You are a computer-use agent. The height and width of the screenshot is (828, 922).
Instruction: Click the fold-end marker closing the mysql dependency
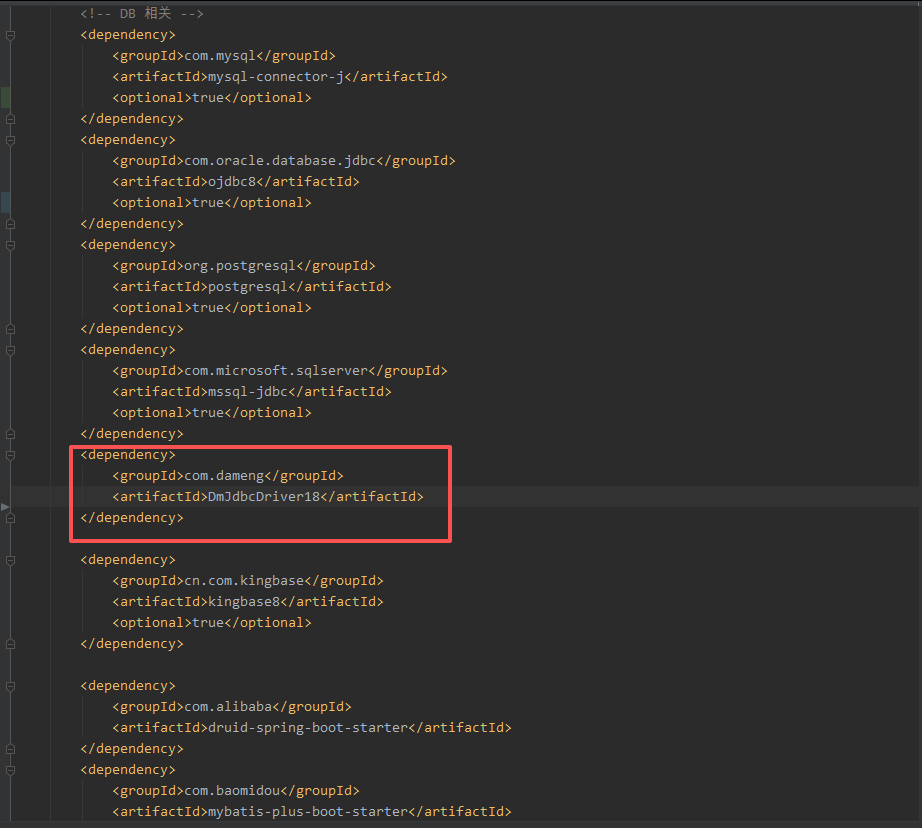coord(10,119)
